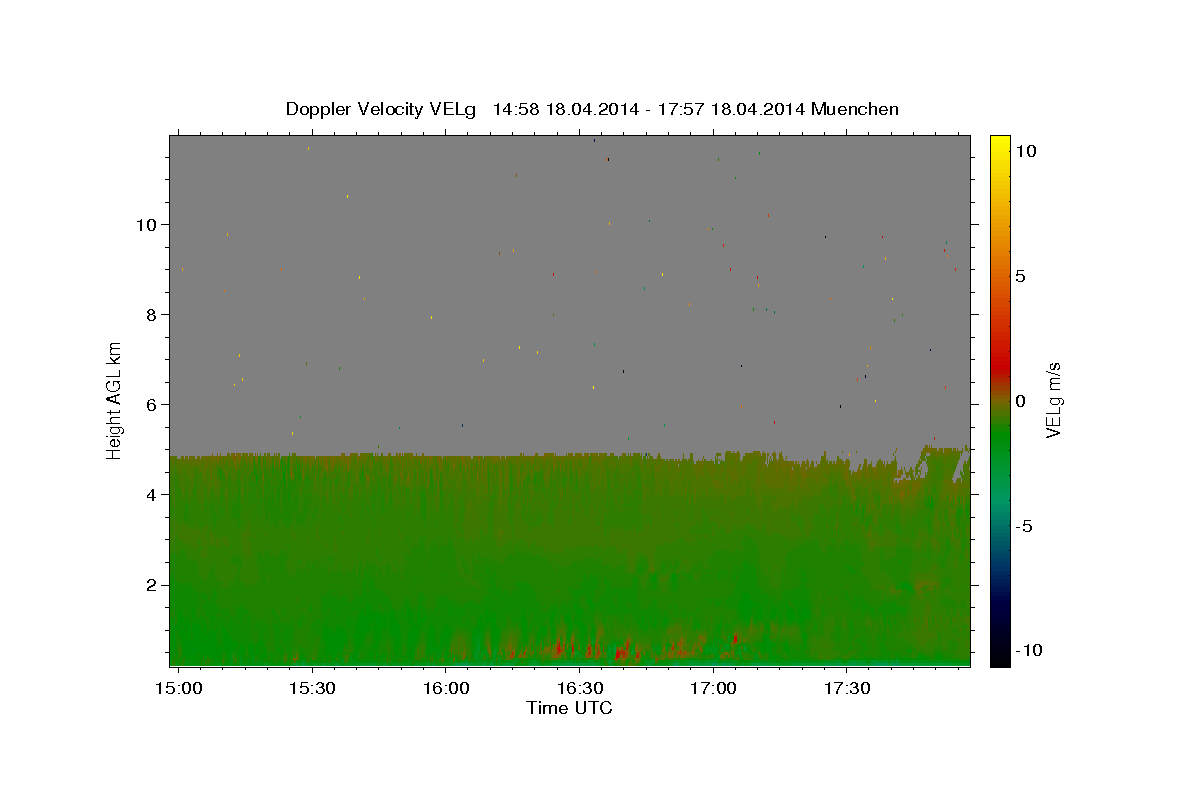Click the colorbar value -5
Screen dimensions: 1200x800
click(x=1025, y=526)
